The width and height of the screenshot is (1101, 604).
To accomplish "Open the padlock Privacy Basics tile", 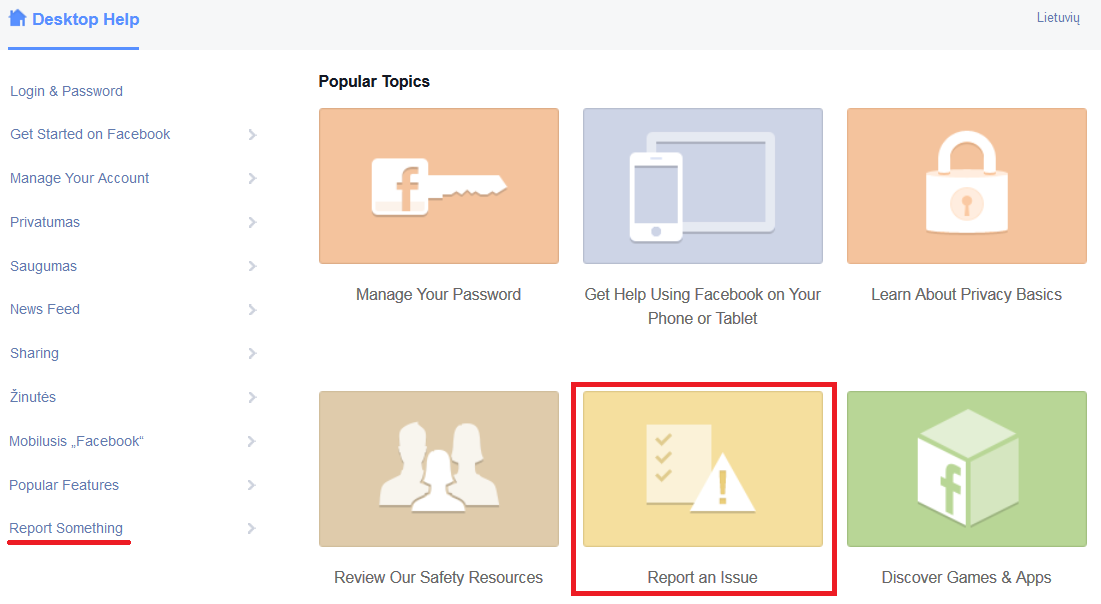I will tap(967, 186).
